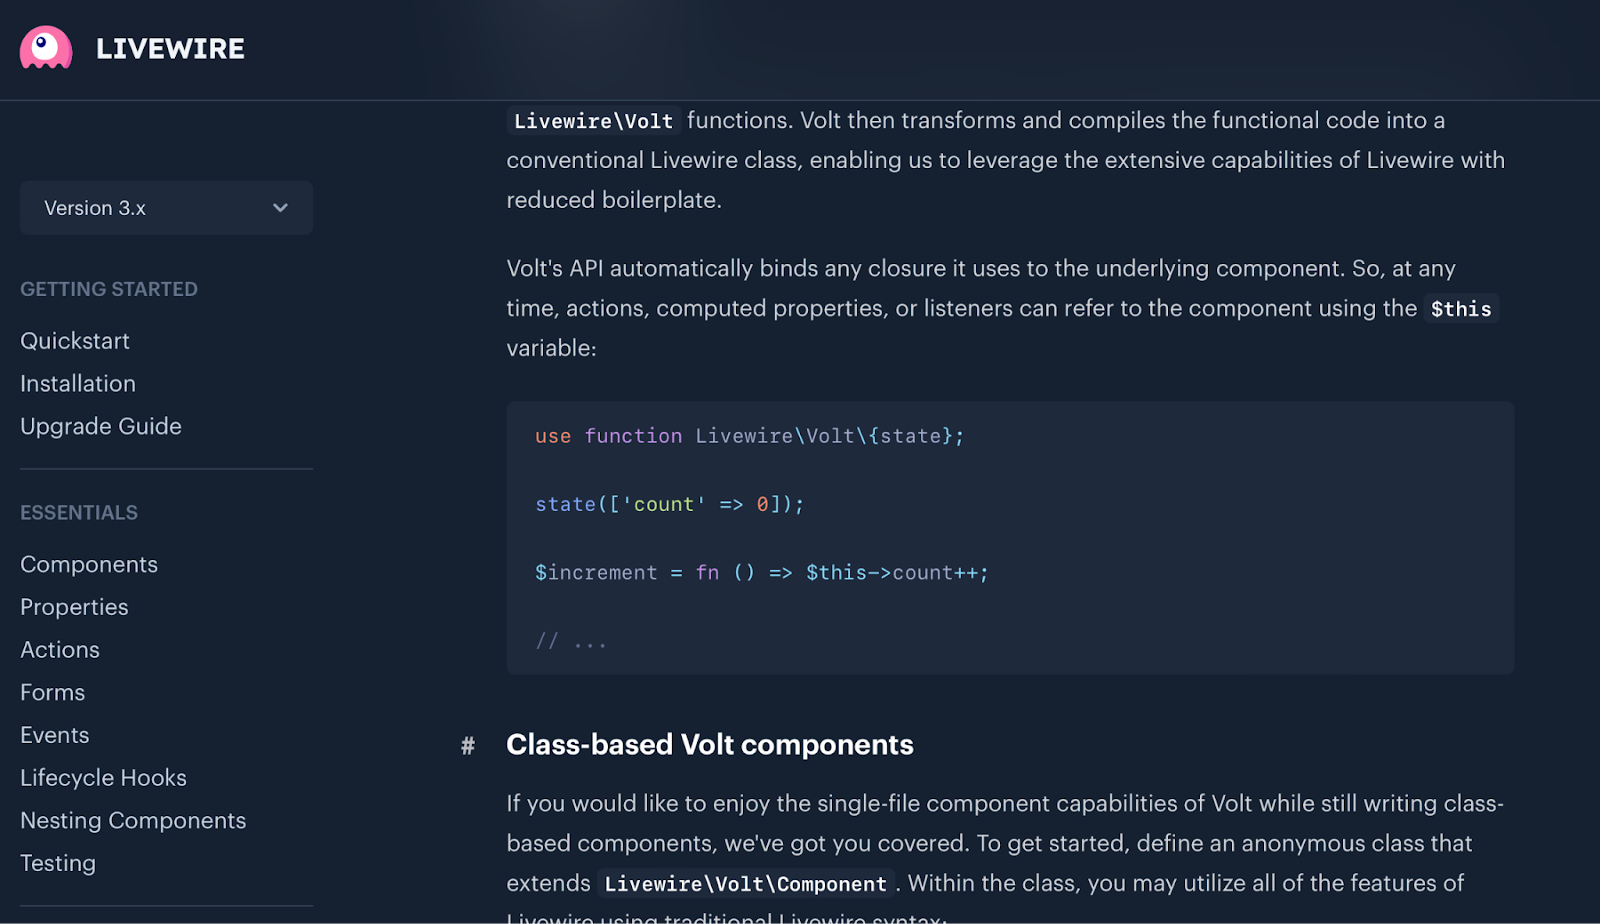This screenshot has height=924, width=1600.
Task: Select Properties in the sidebar navigation
Action: 74,608
